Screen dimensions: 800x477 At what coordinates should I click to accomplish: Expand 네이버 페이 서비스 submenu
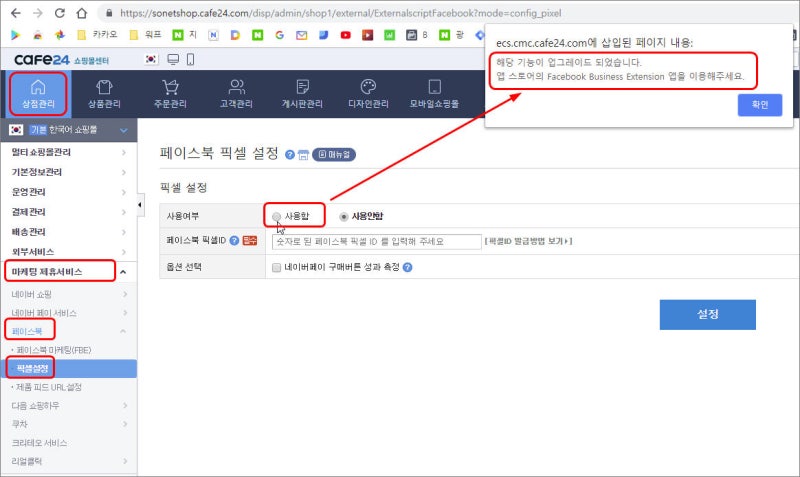point(69,313)
